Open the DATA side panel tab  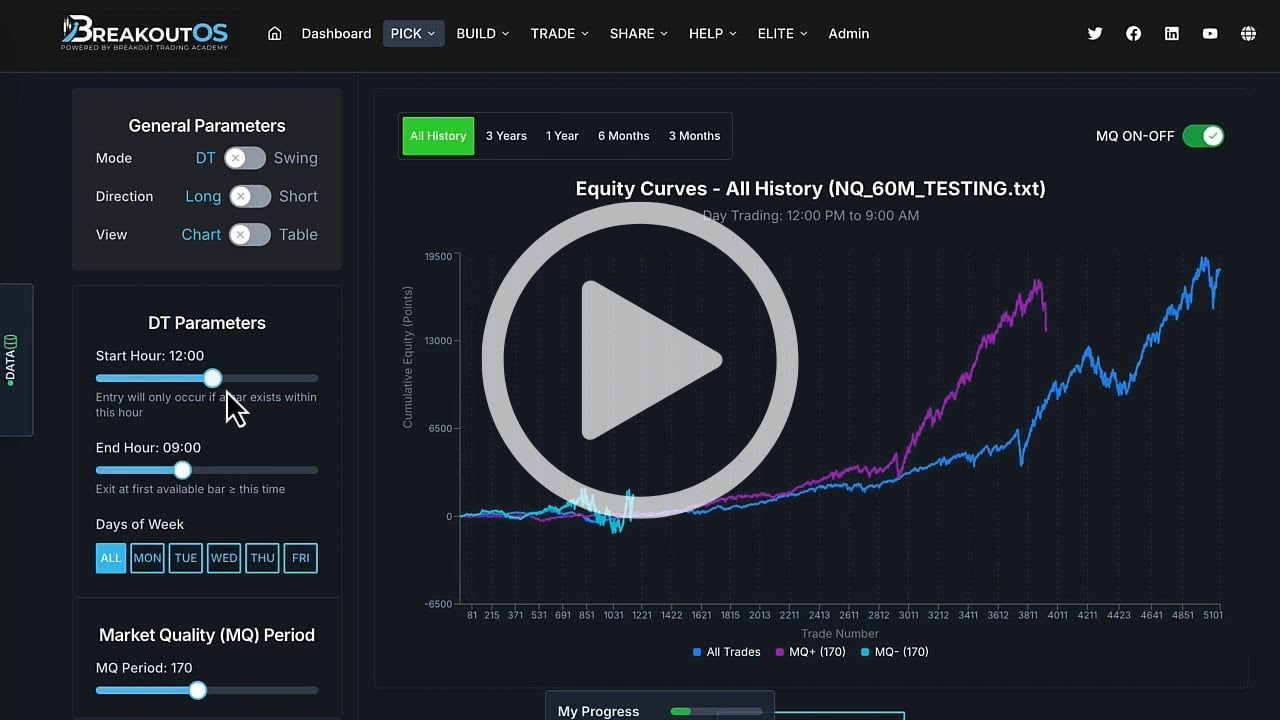[12, 360]
